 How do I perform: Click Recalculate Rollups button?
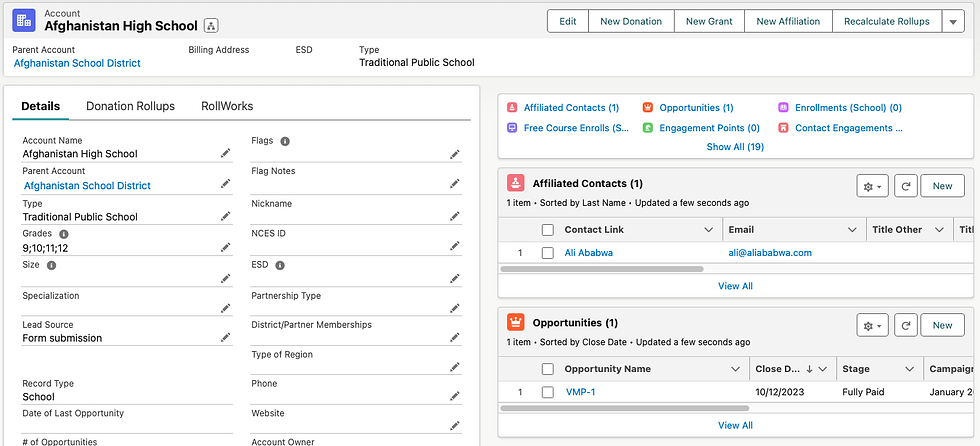(887, 21)
